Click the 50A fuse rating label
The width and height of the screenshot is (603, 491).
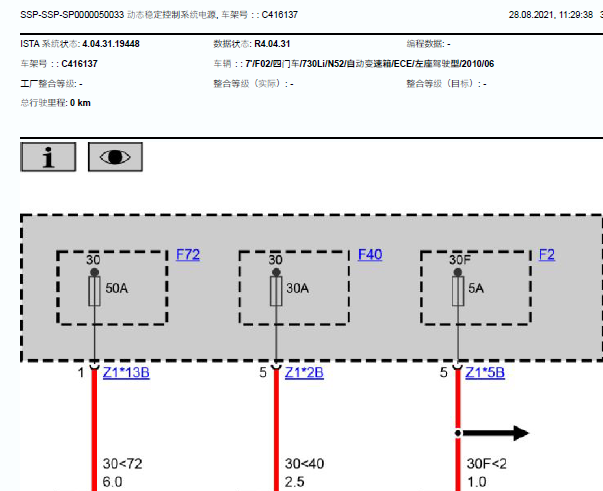[x=117, y=288]
